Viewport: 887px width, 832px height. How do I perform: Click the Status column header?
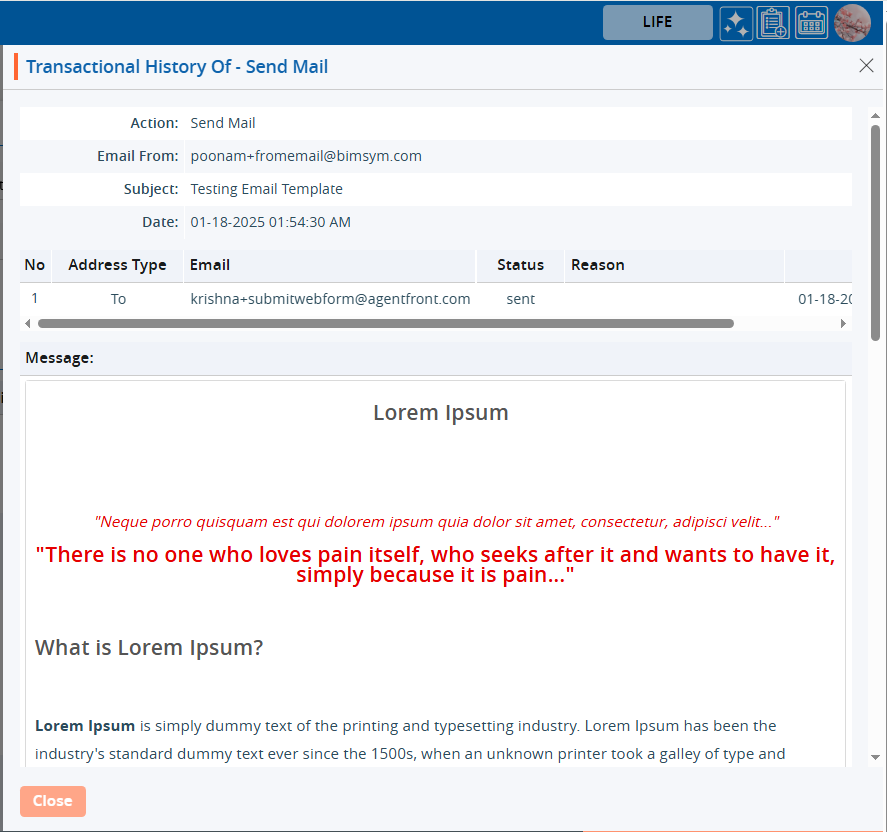click(x=520, y=265)
